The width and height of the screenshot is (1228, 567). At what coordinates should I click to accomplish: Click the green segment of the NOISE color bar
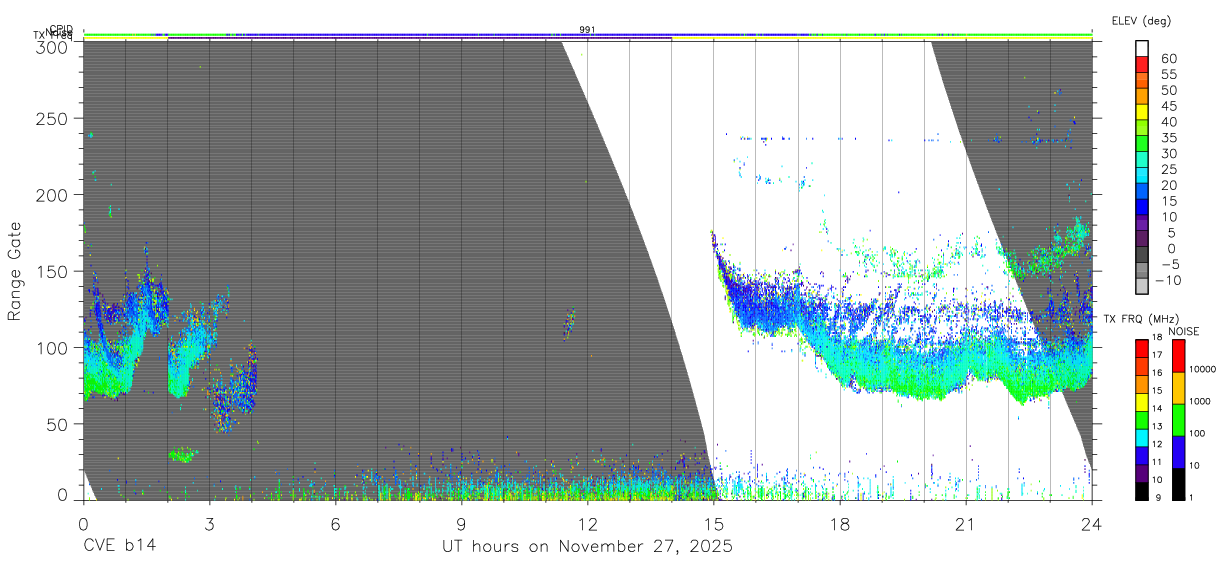1178,420
